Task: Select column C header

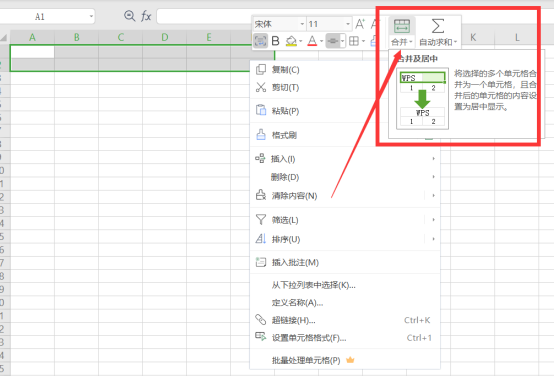Action: (121, 37)
